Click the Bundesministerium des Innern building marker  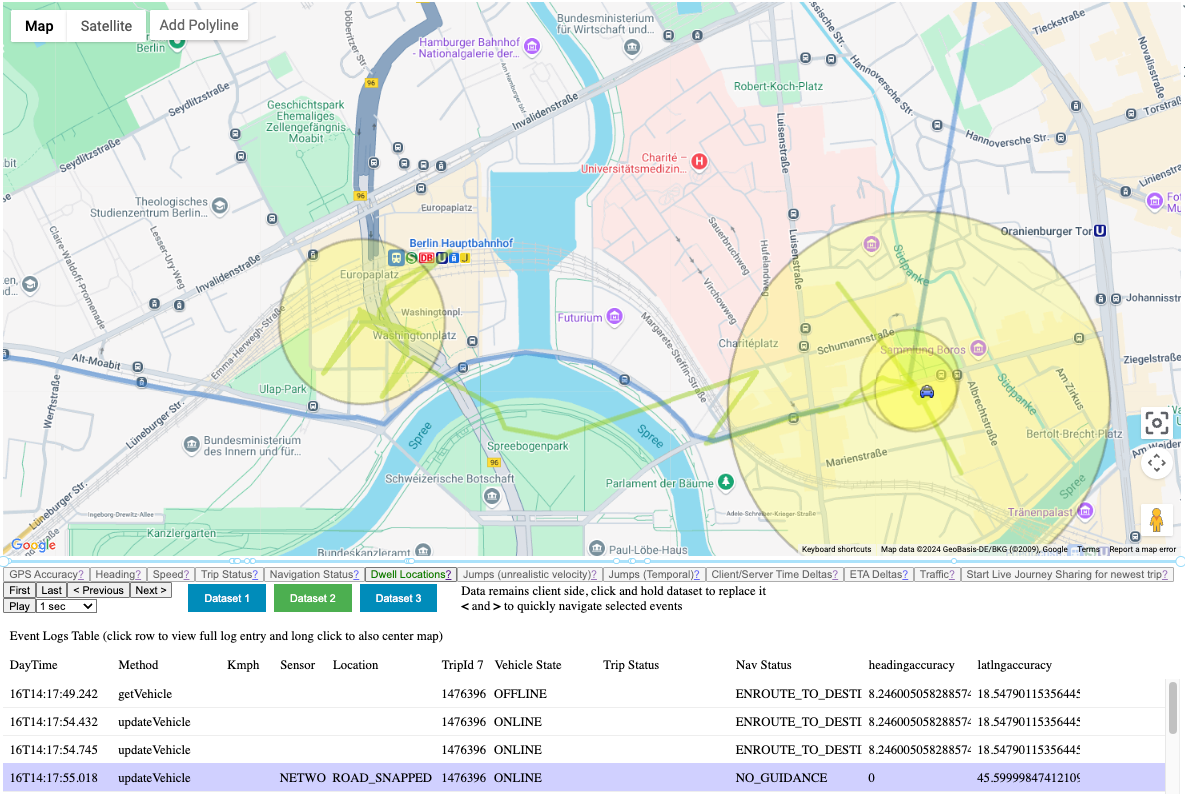(x=192, y=445)
